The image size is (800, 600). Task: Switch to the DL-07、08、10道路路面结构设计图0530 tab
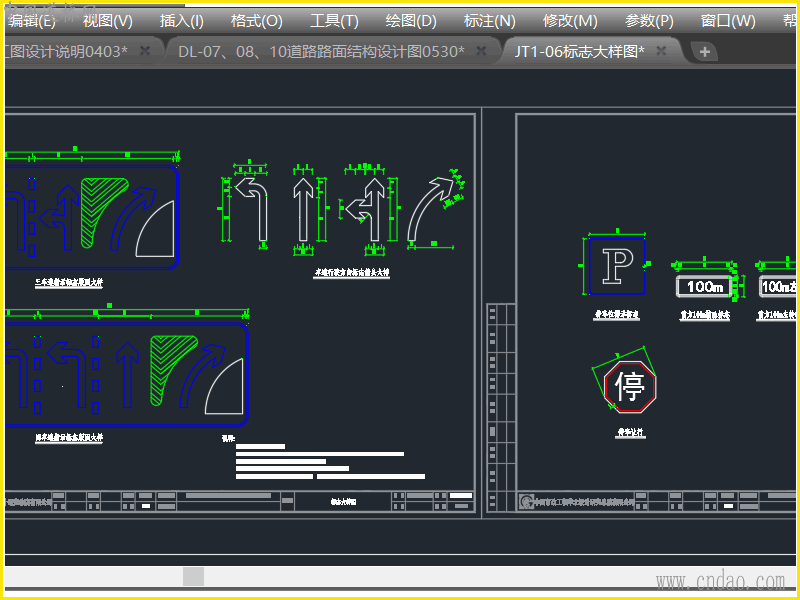point(320,51)
